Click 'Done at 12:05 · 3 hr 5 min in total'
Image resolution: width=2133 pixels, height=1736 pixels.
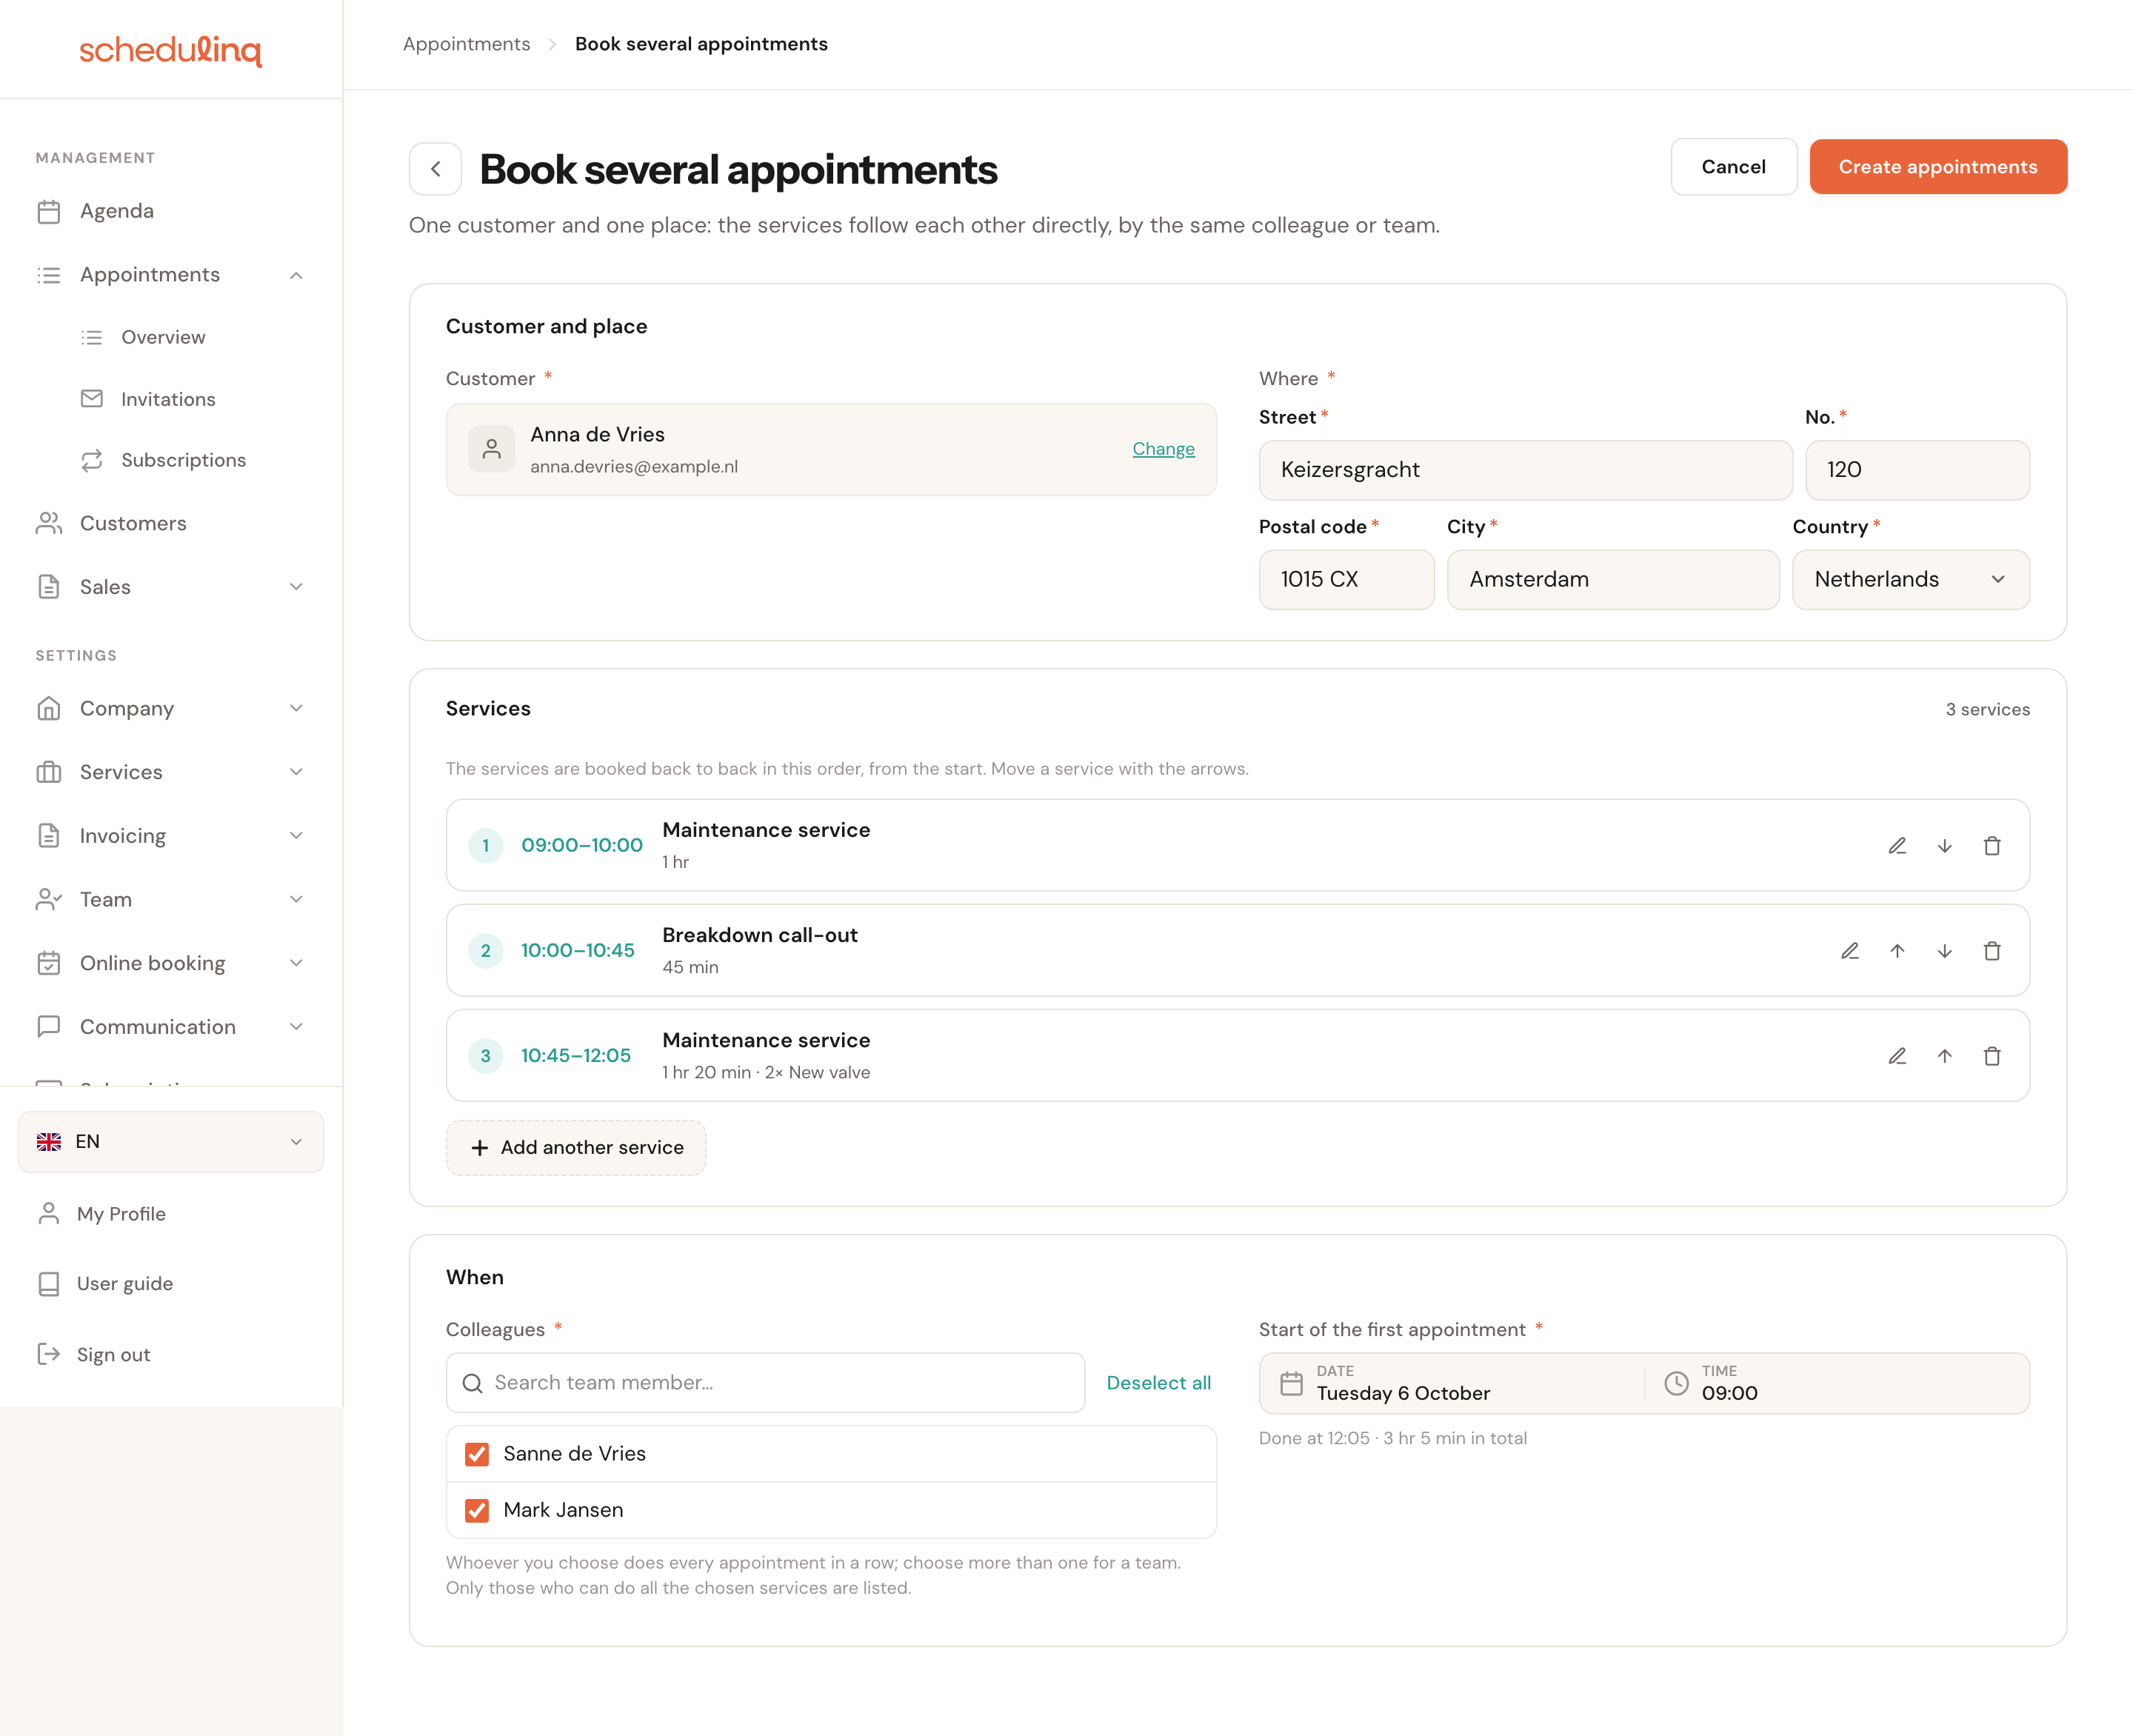[1392, 1439]
